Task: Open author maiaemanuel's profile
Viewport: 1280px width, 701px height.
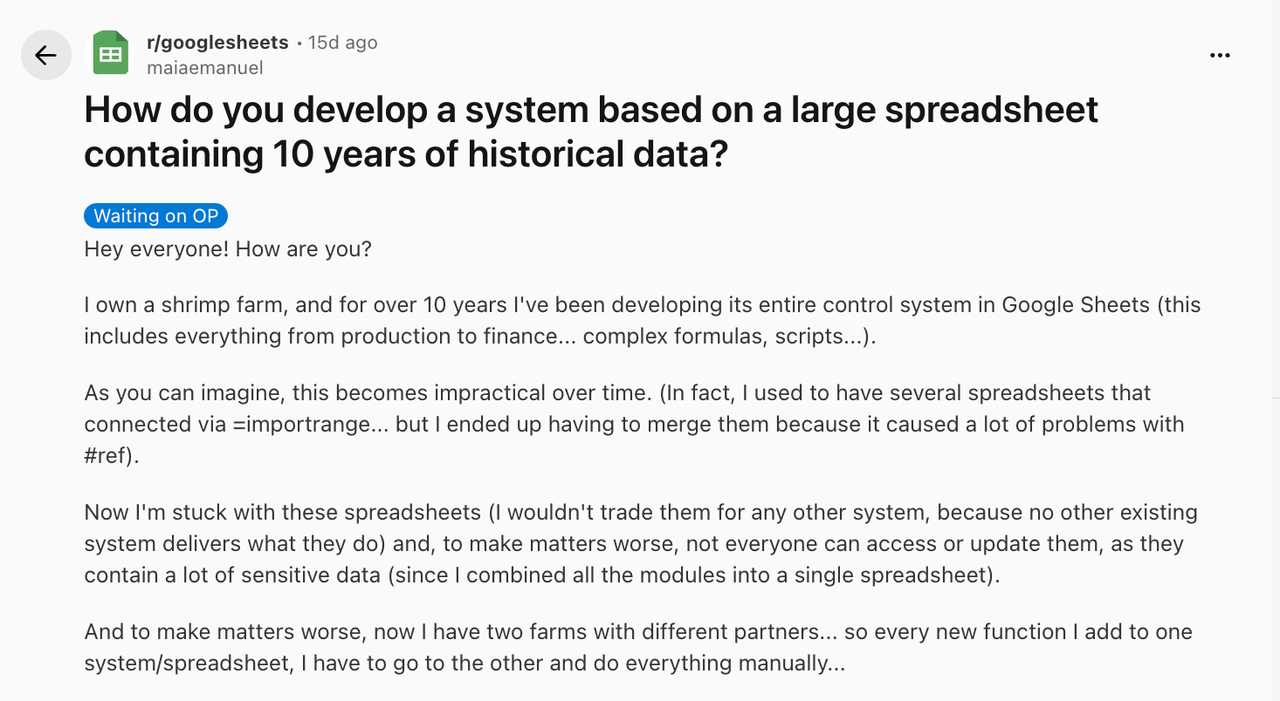Action: pyautogui.click(x=204, y=68)
